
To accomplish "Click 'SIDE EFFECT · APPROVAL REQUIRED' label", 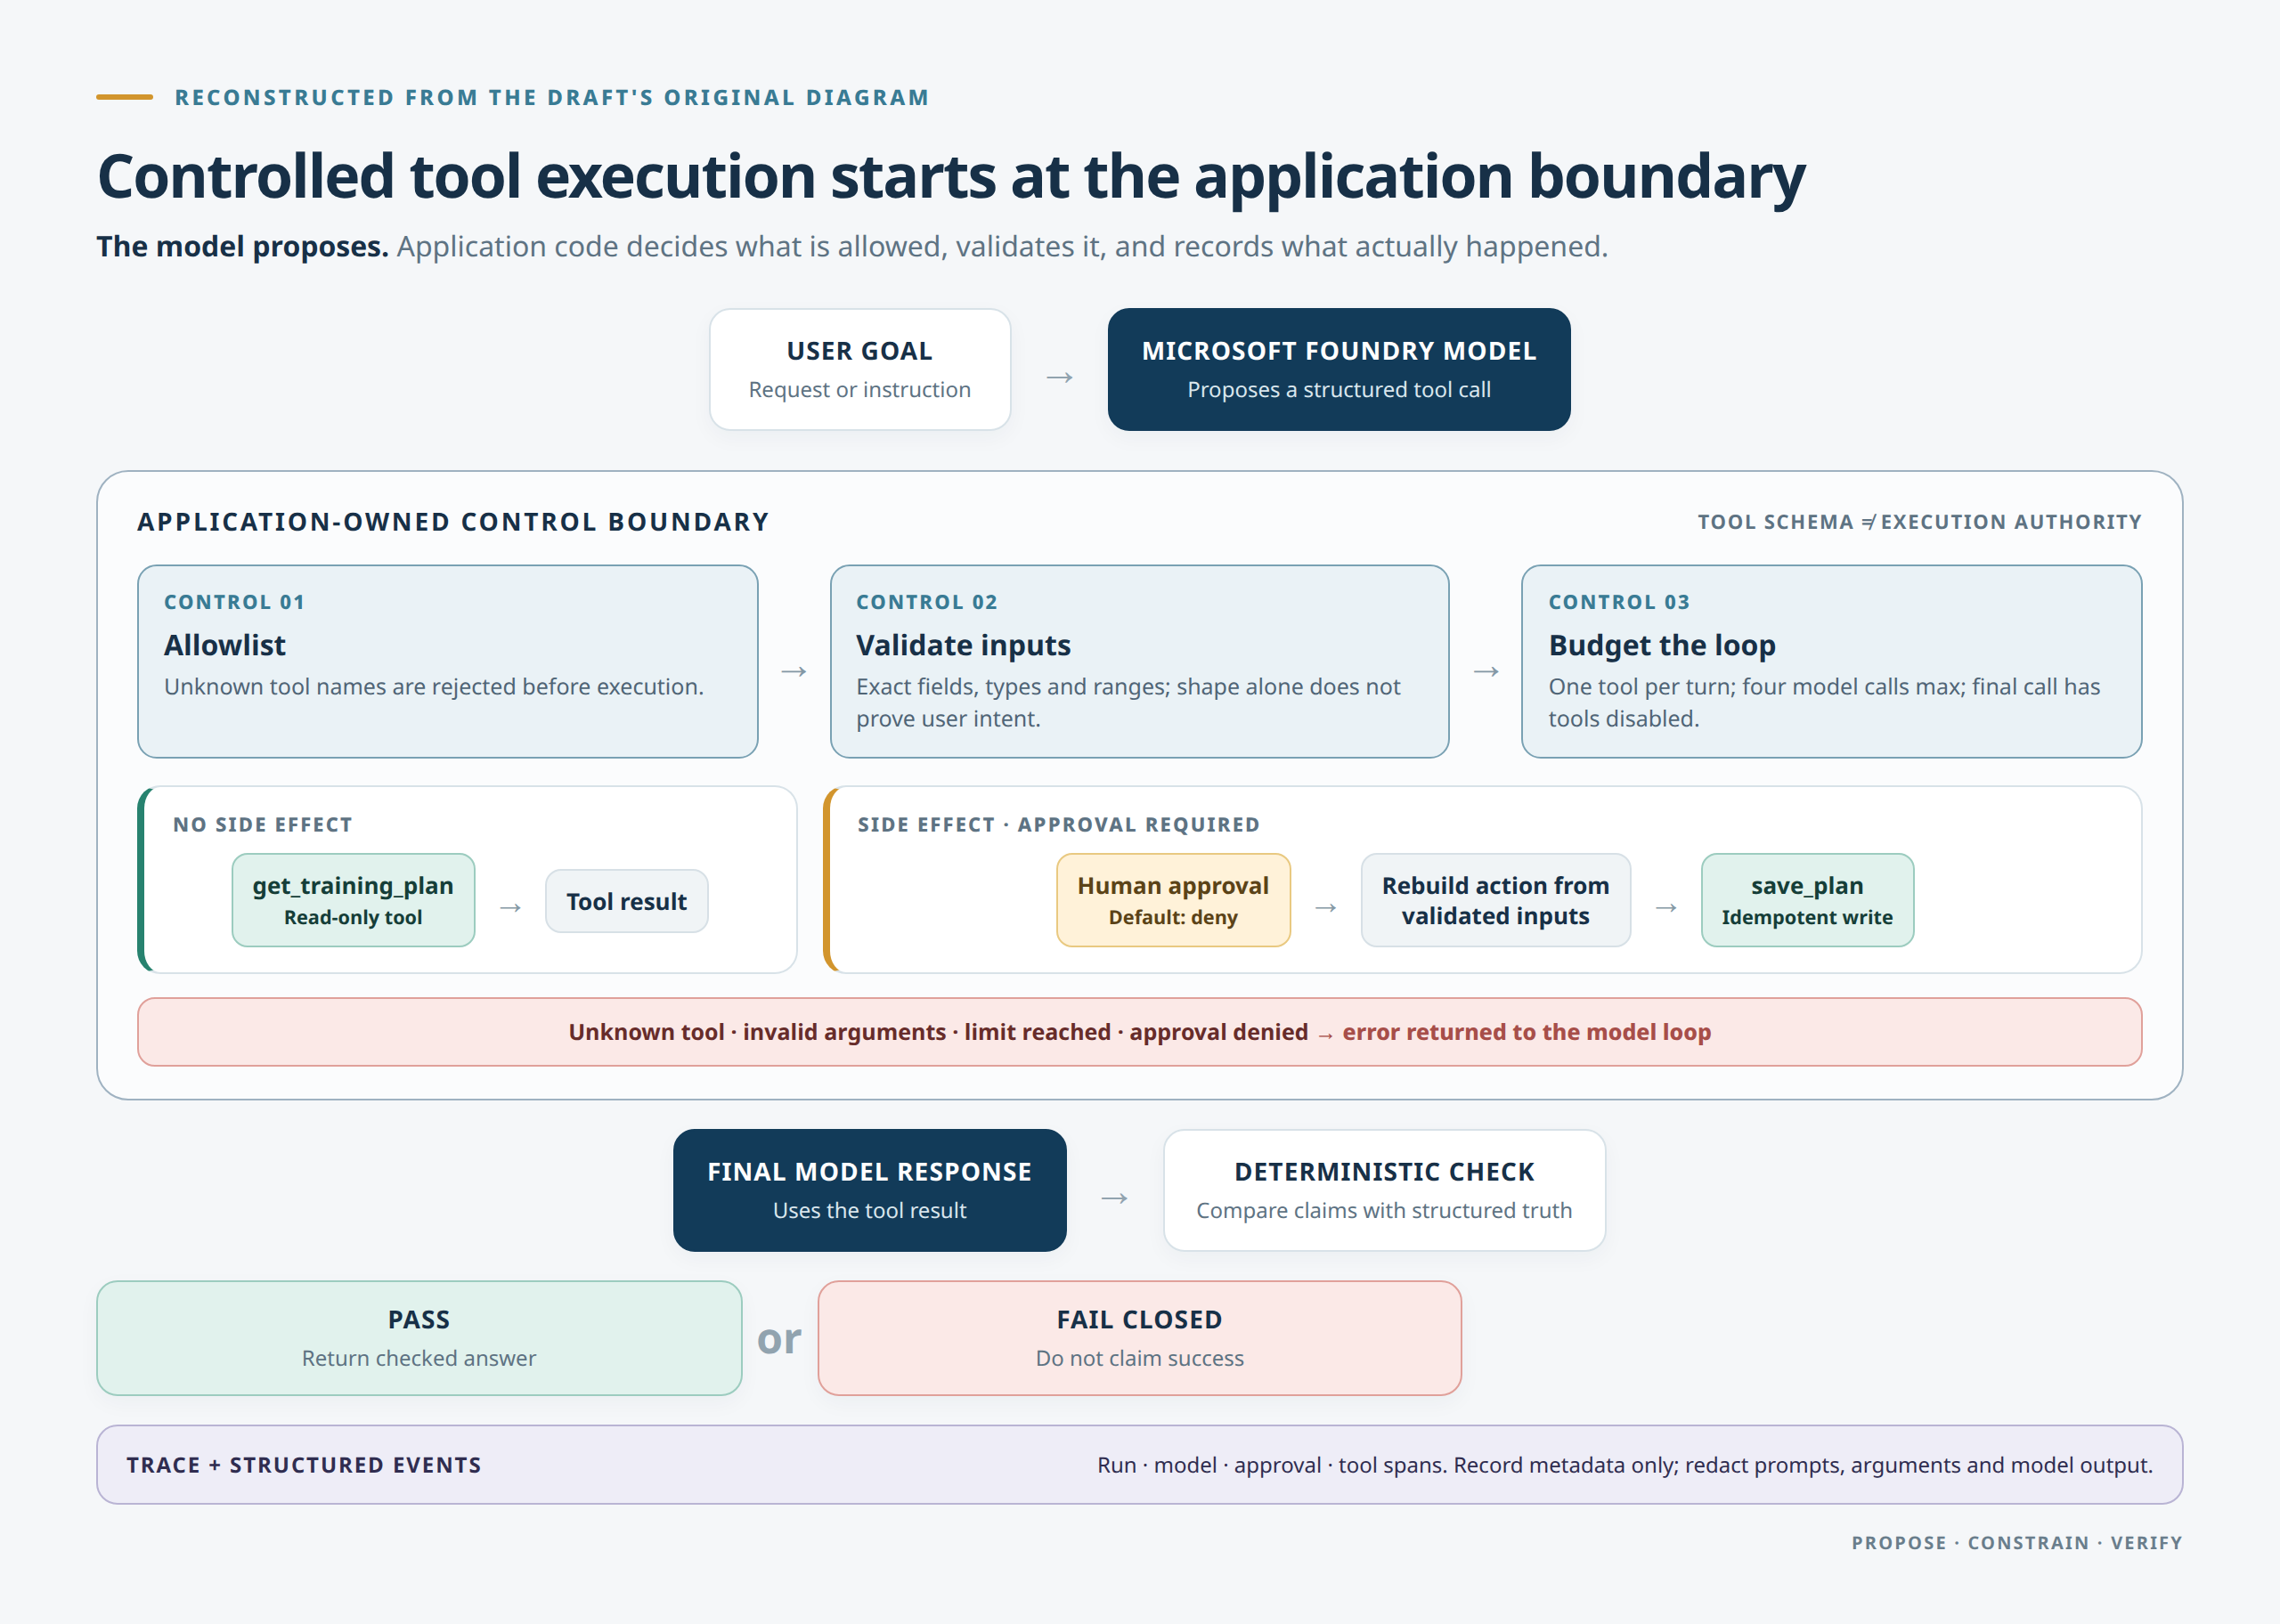I will tap(1058, 824).
